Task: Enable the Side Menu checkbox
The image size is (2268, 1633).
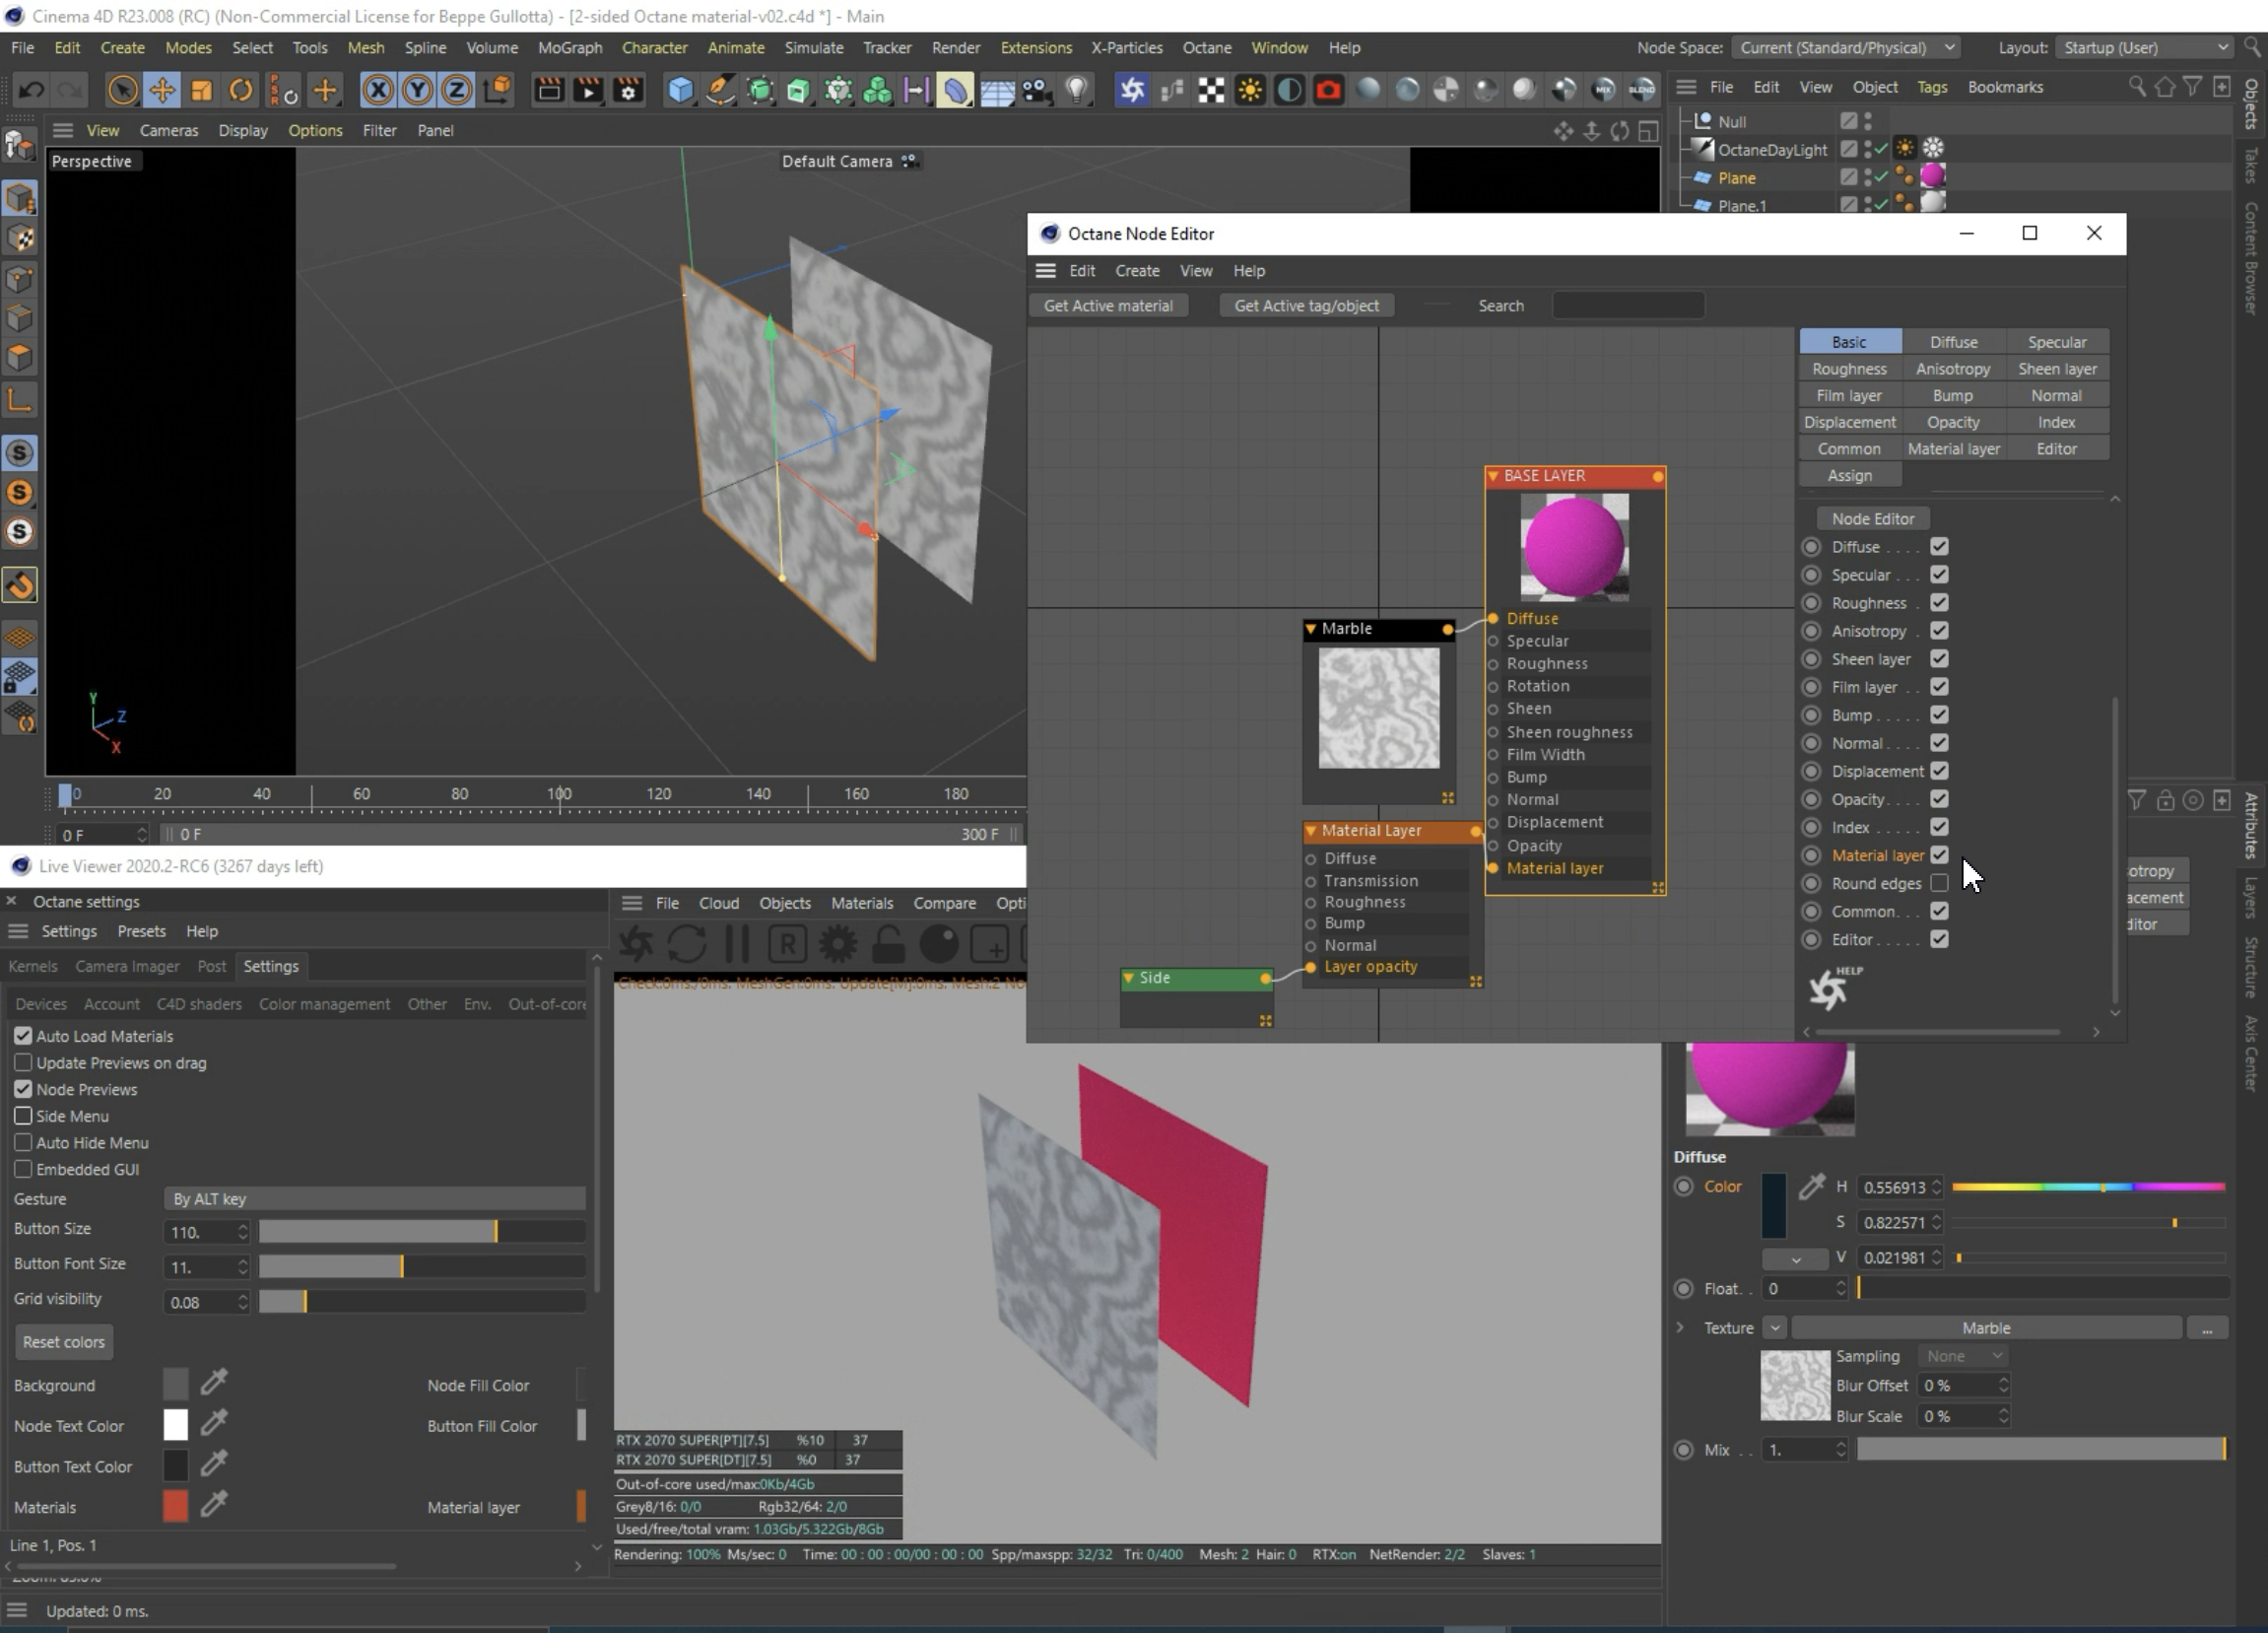Action: coord(23,1116)
